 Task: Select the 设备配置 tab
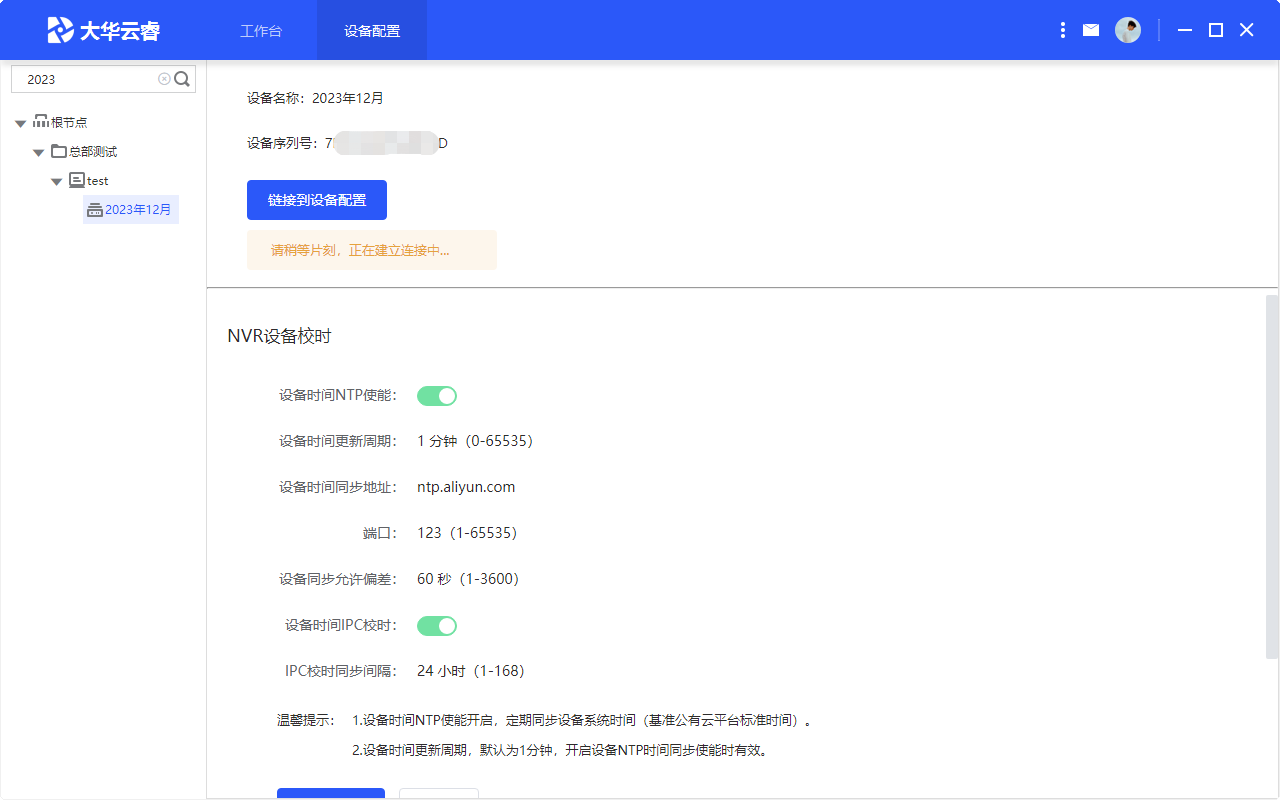click(372, 31)
